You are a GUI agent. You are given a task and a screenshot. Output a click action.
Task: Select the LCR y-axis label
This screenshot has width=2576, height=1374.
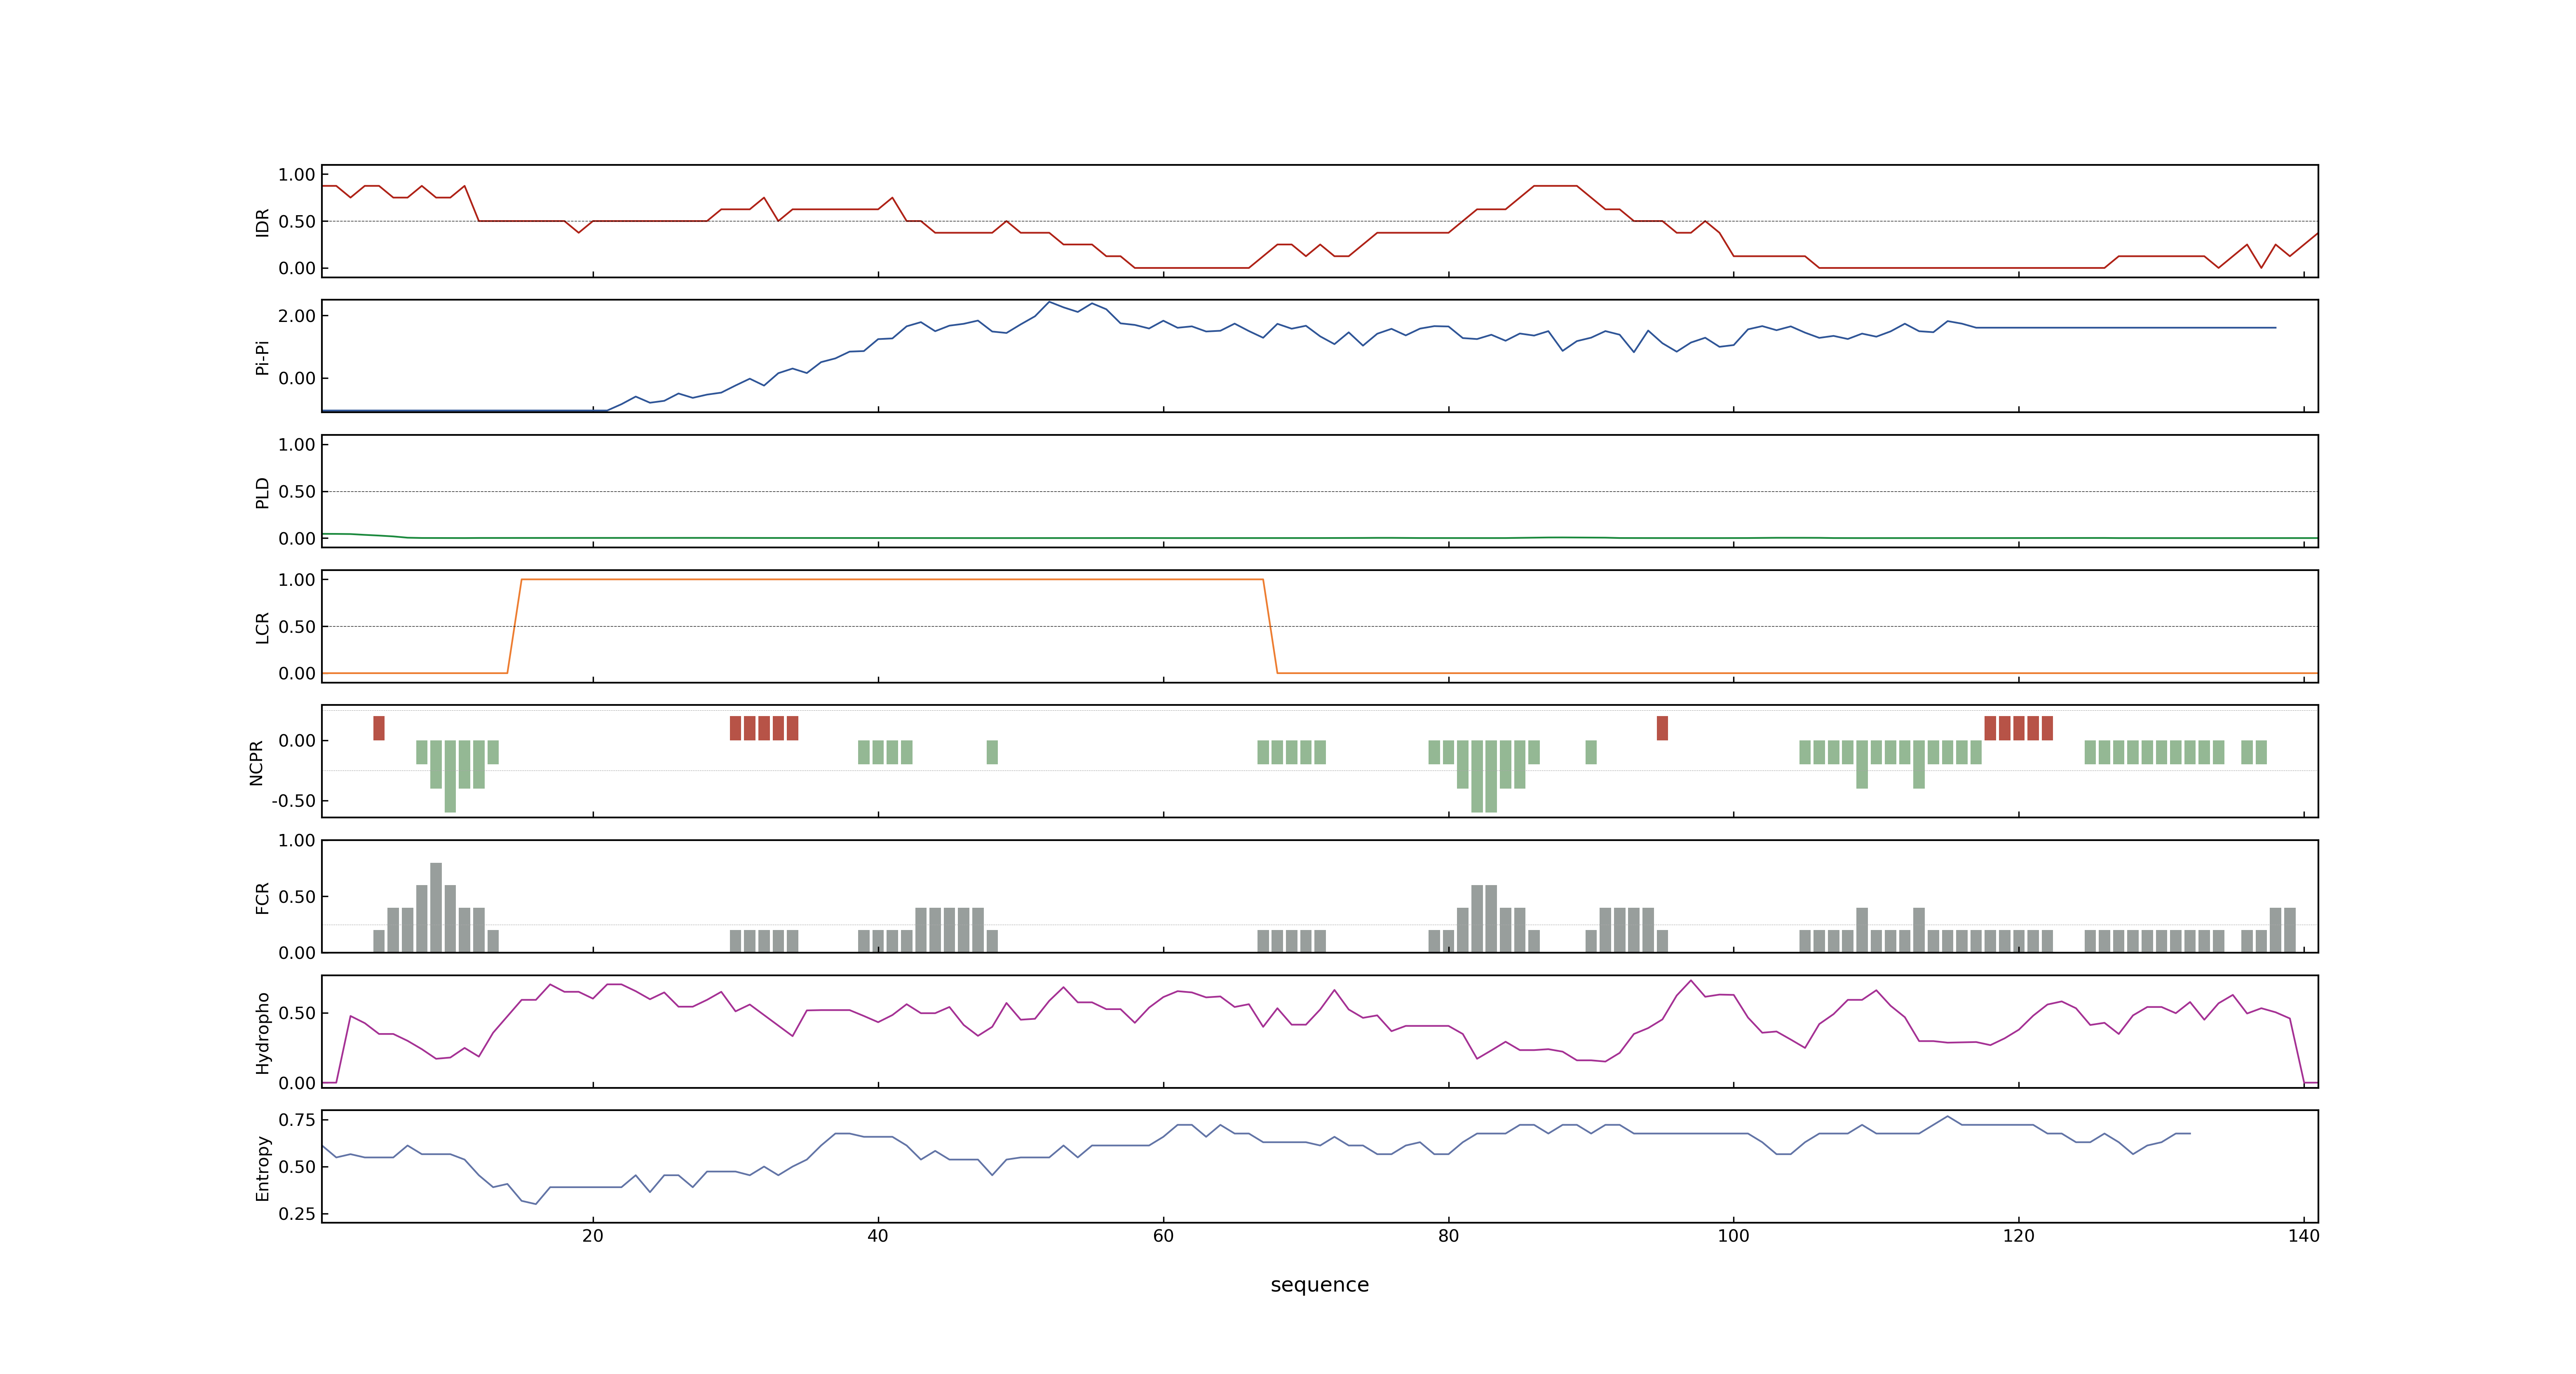click(x=262, y=627)
